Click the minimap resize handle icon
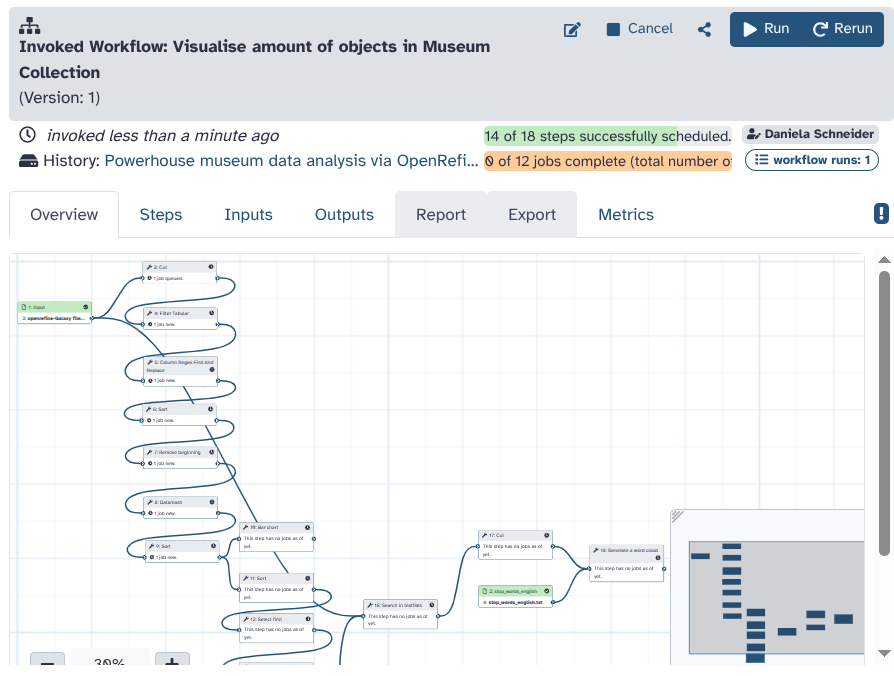The height and width of the screenshot is (676, 894). (677, 516)
